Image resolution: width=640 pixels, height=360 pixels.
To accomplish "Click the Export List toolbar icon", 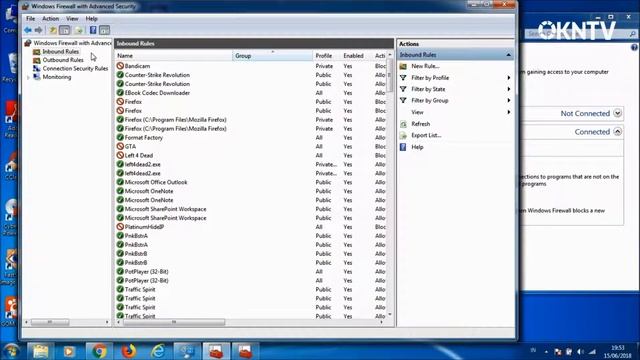I will tap(79, 30).
